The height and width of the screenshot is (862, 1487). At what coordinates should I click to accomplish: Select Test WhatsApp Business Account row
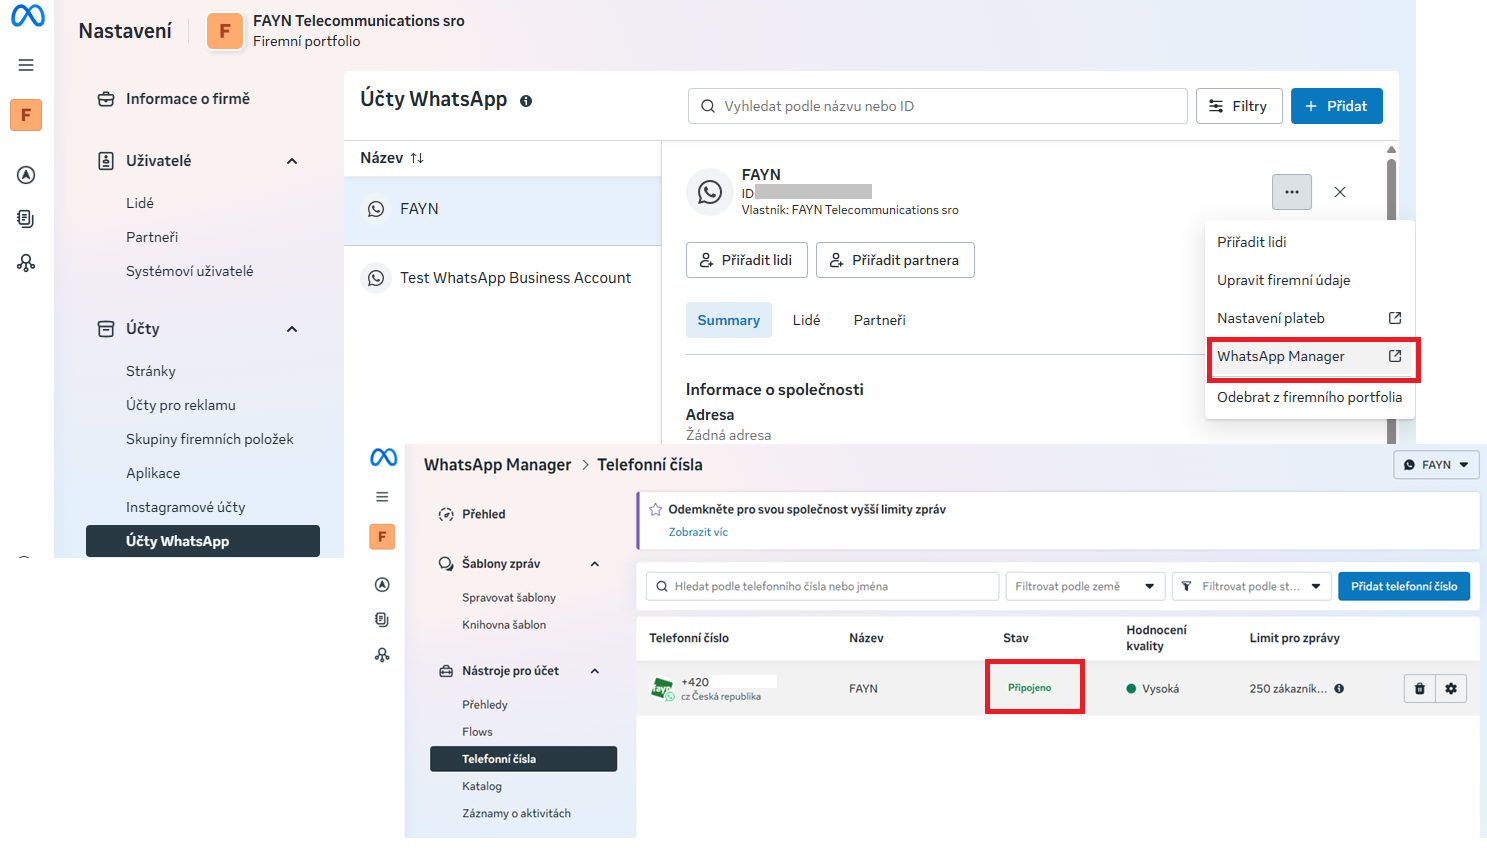pos(515,278)
